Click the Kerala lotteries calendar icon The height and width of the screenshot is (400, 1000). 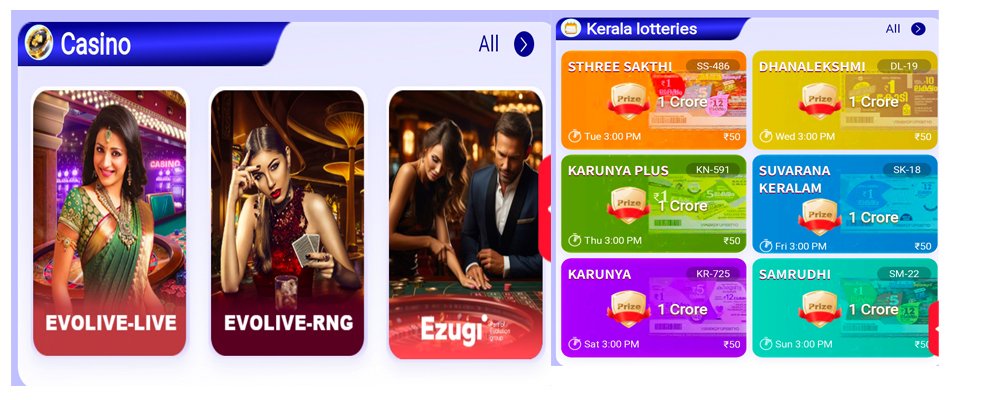[571, 29]
